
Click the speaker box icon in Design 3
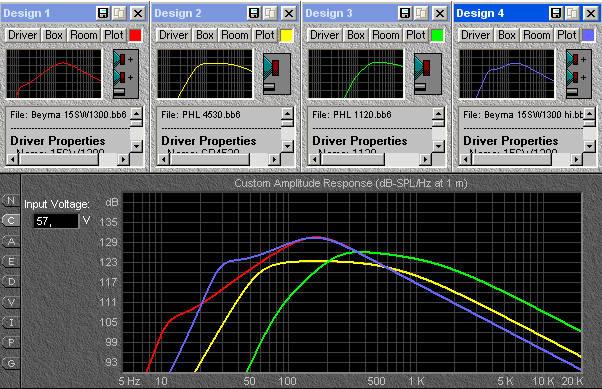pos(428,74)
